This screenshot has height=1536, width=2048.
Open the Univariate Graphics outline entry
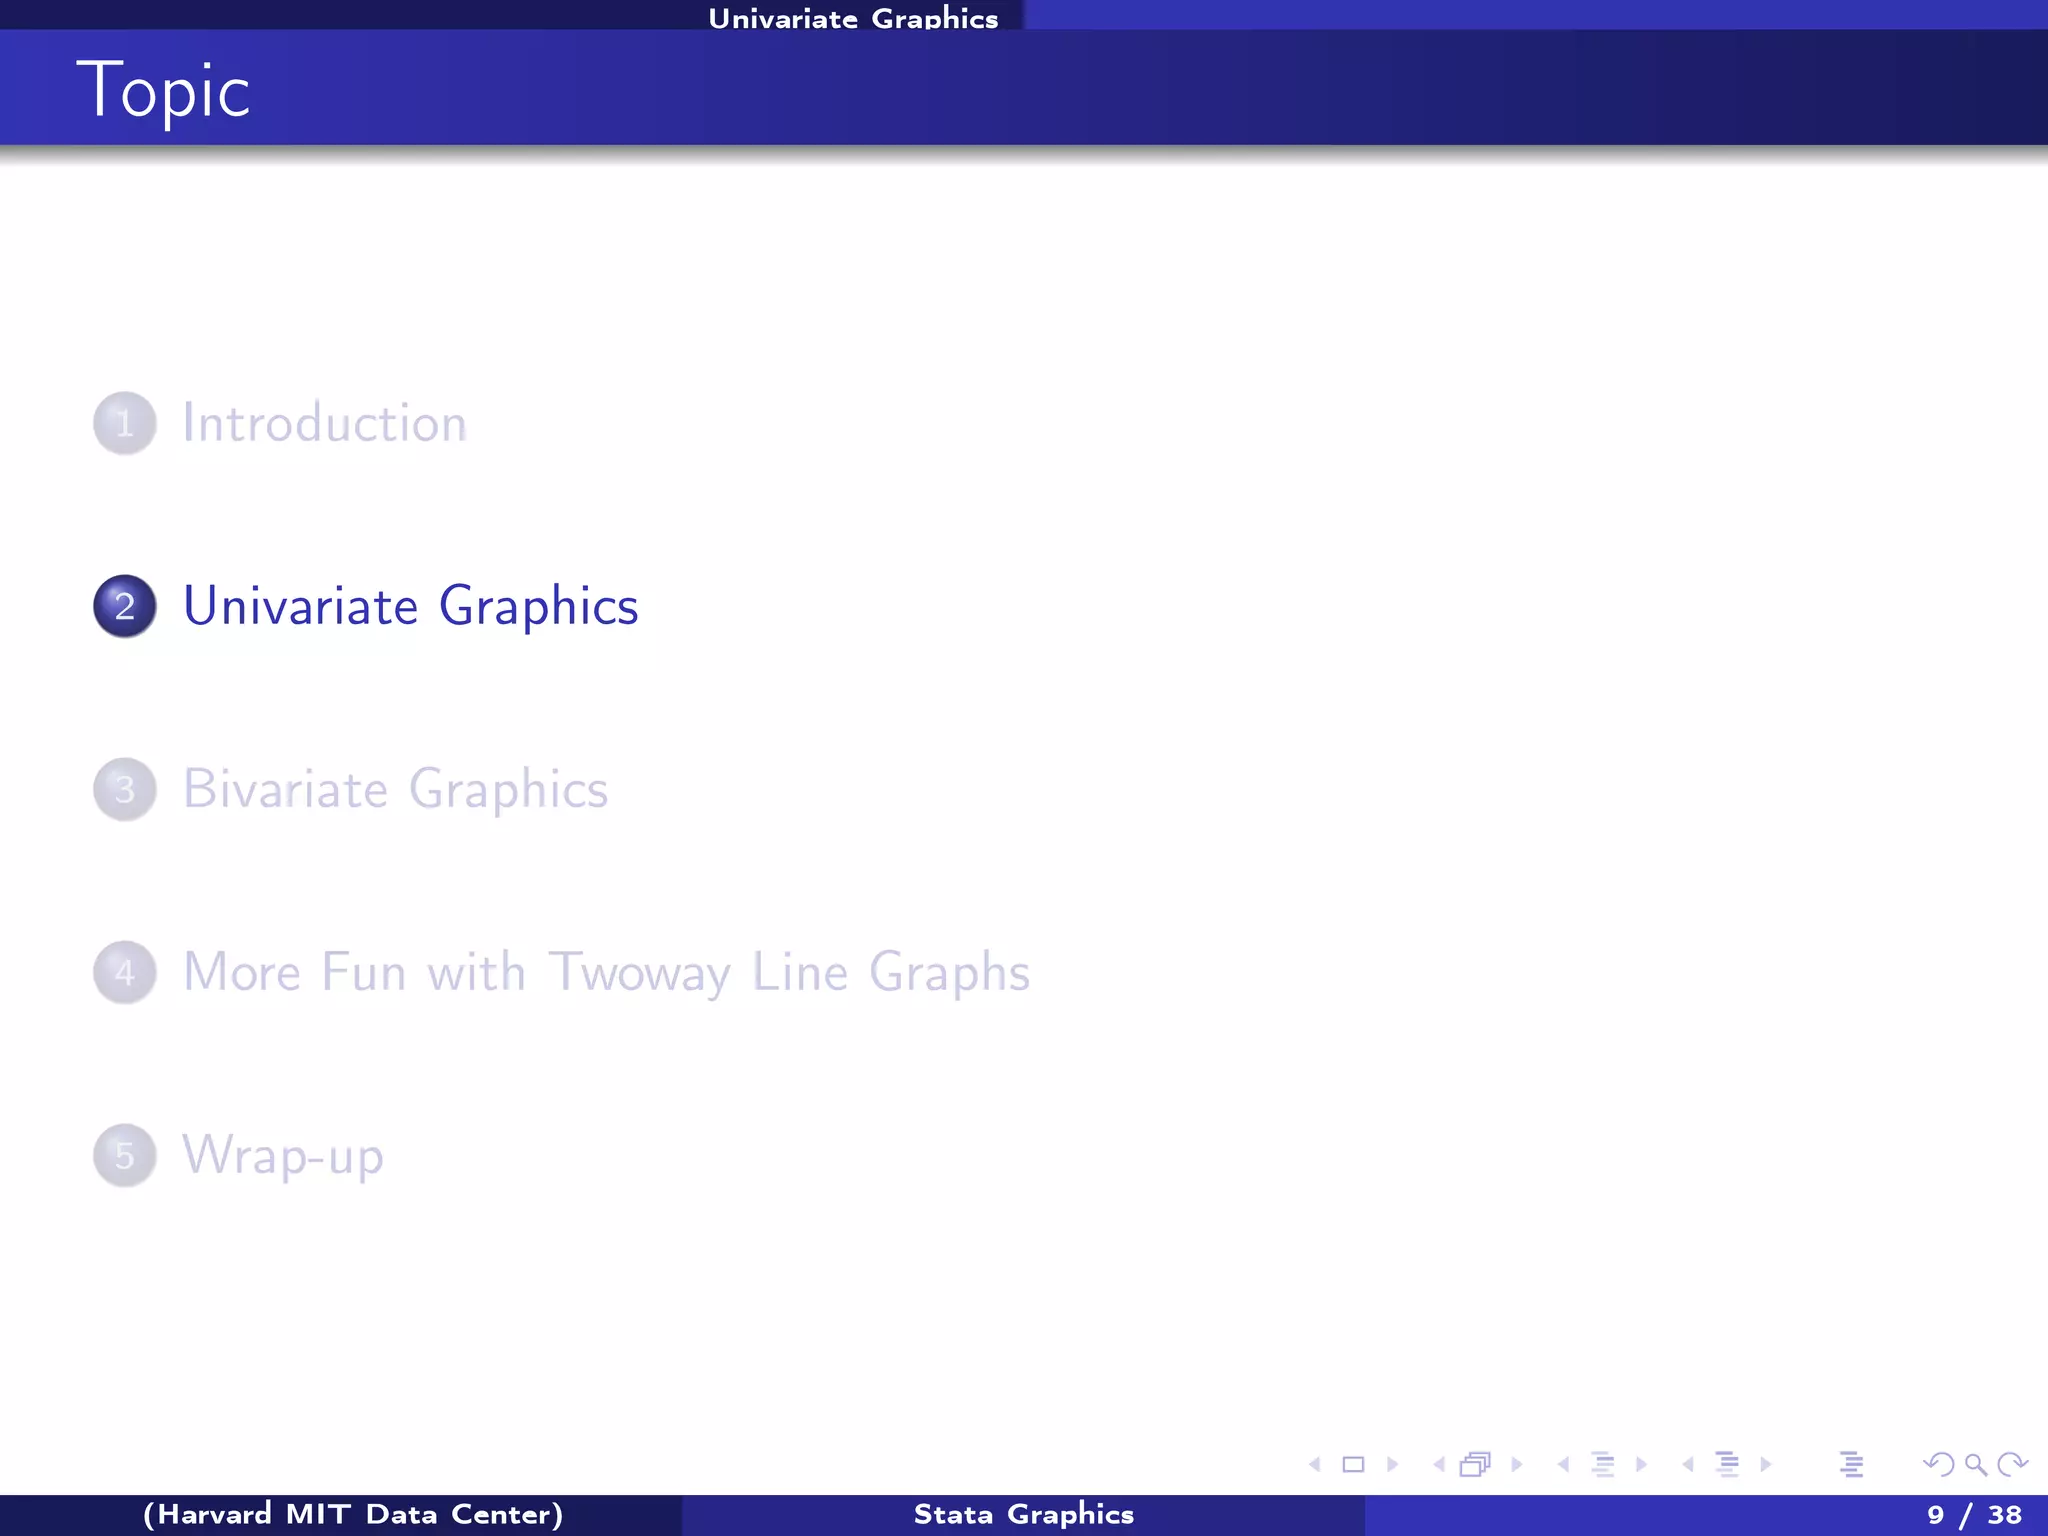pyautogui.click(x=411, y=608)
